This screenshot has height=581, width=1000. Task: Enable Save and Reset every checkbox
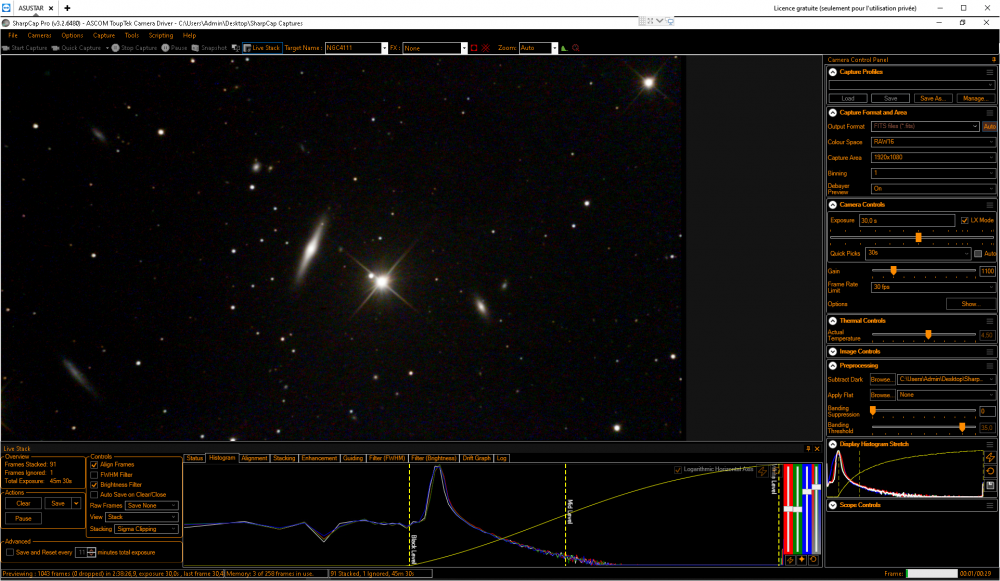10,552
